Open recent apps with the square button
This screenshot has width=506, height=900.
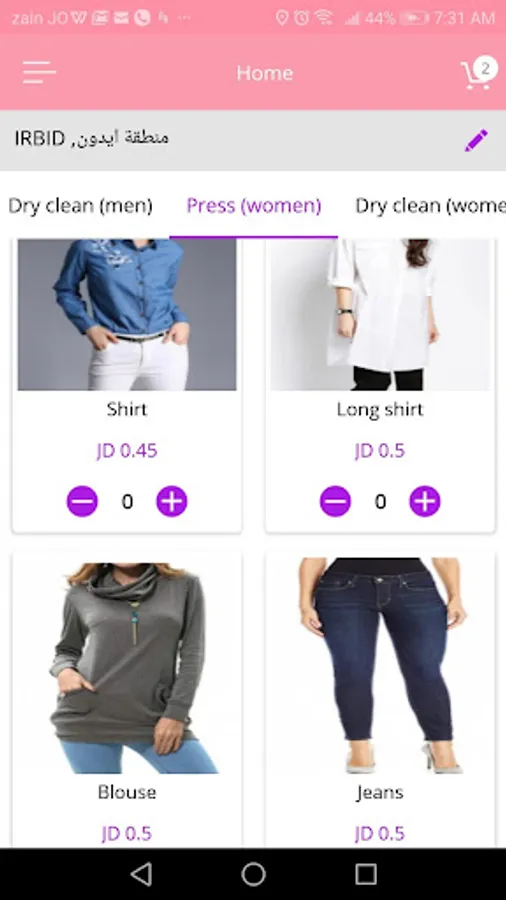[x=365, y=874]
